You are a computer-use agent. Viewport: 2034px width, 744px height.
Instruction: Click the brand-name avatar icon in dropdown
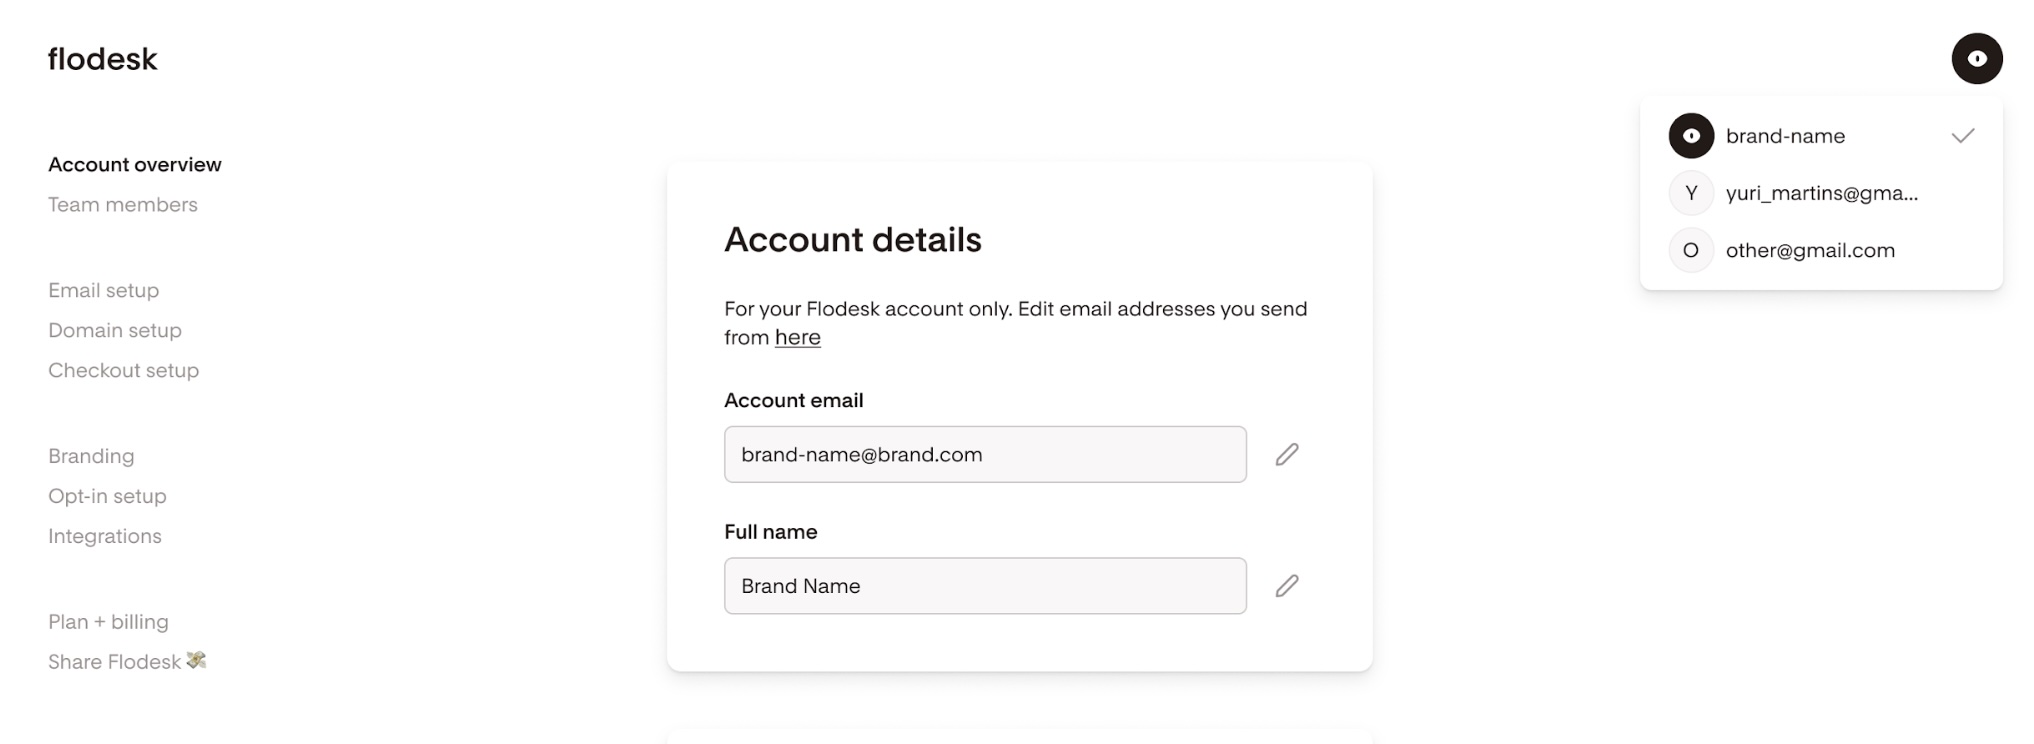tap(1691, 136)
